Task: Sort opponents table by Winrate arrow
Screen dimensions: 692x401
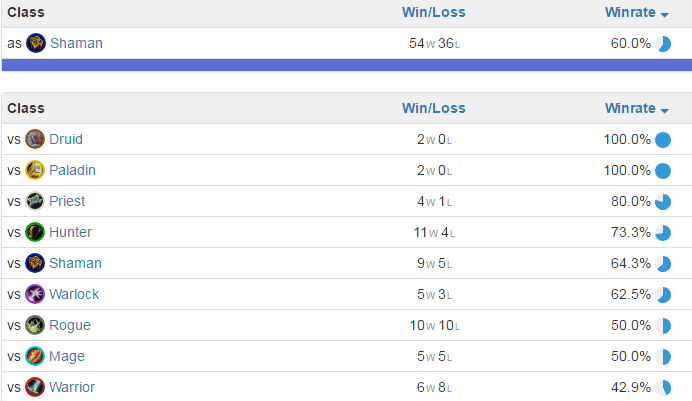Action: (665, 111)
